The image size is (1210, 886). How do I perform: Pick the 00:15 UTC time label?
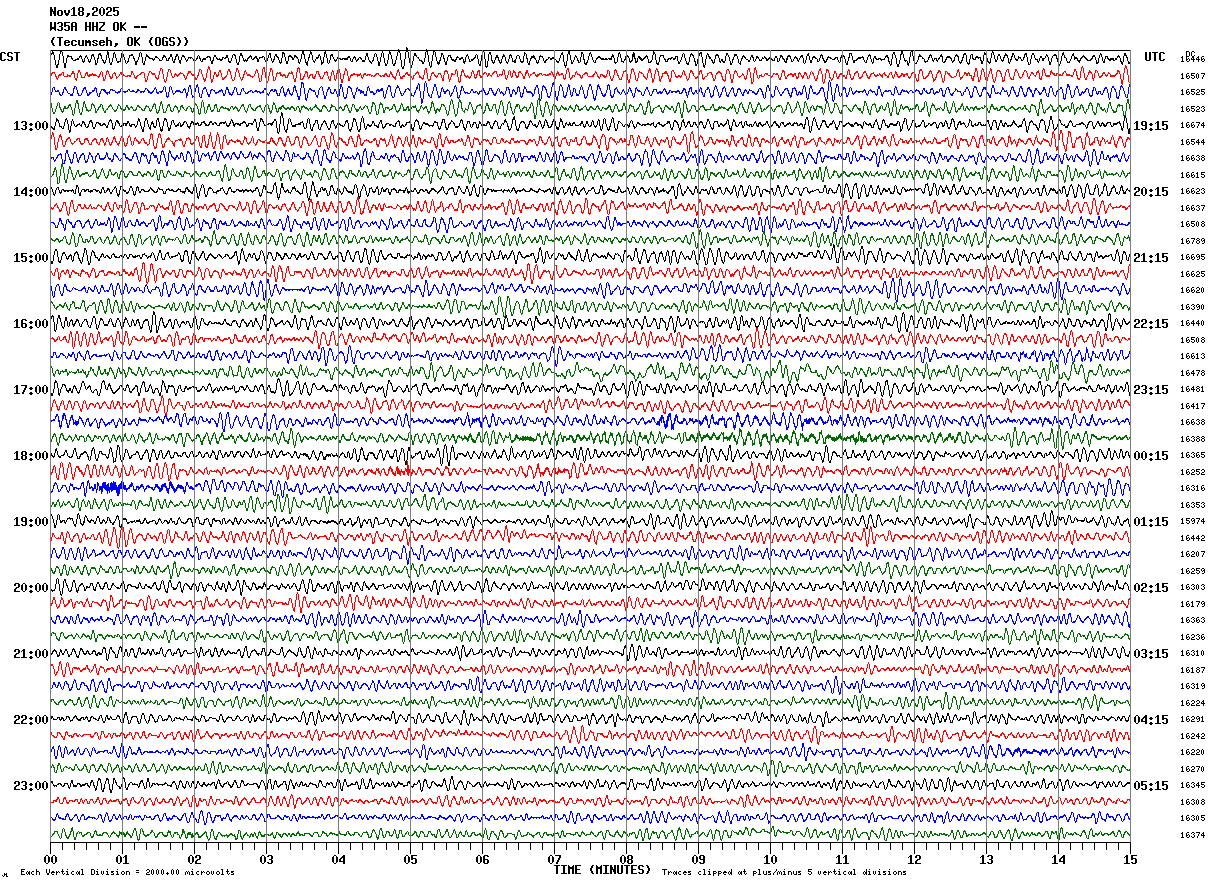(1151, 456)
